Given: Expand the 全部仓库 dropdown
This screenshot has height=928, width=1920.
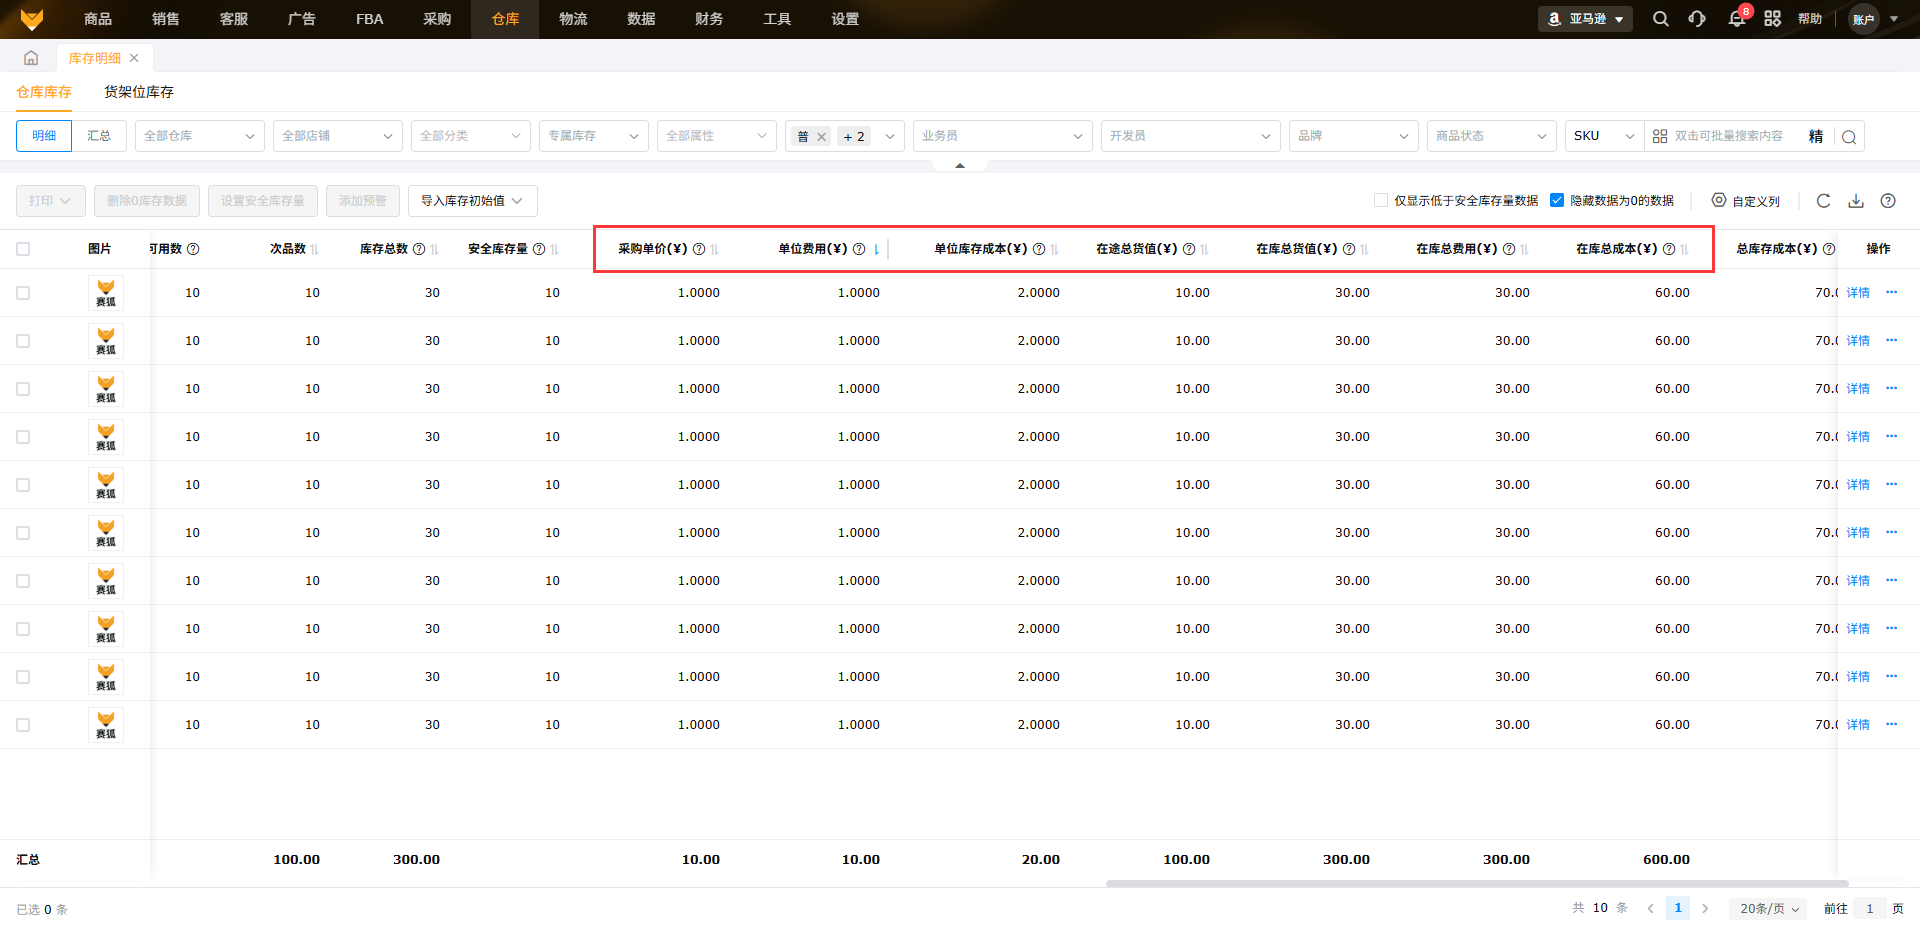Looking at the screenshot, I should click(199, 136).
